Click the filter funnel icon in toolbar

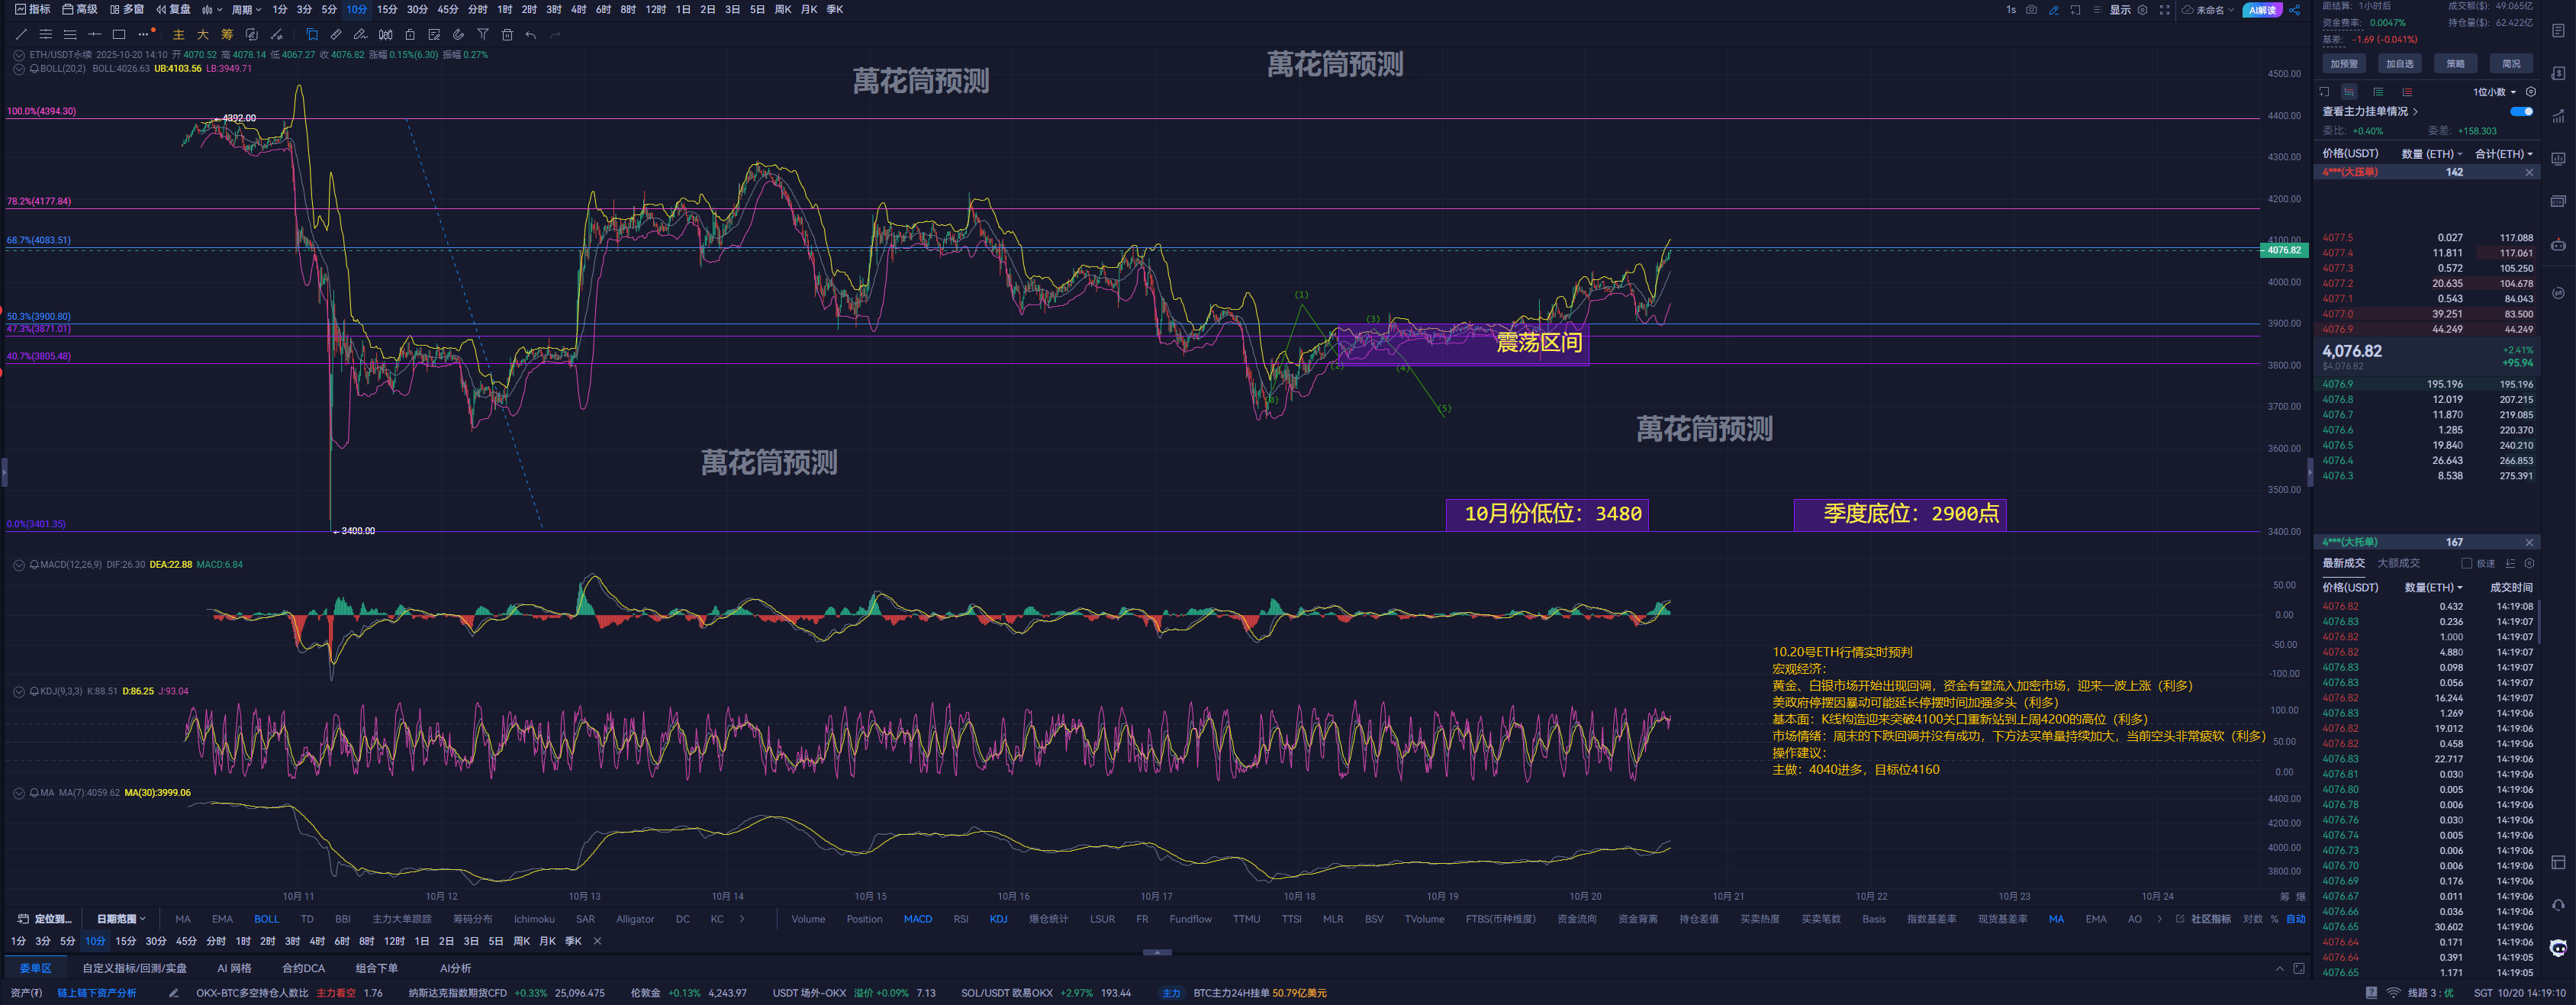(483, 35)
